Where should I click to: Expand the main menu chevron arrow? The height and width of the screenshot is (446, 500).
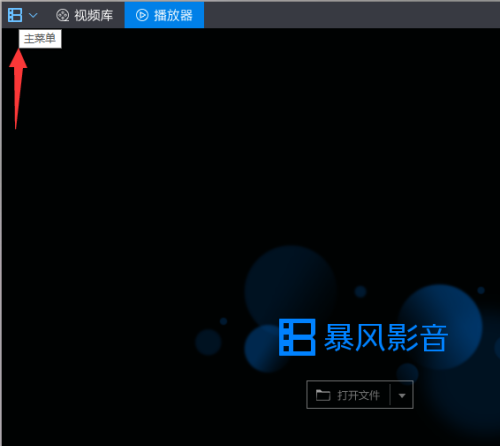tap(33, 15)
